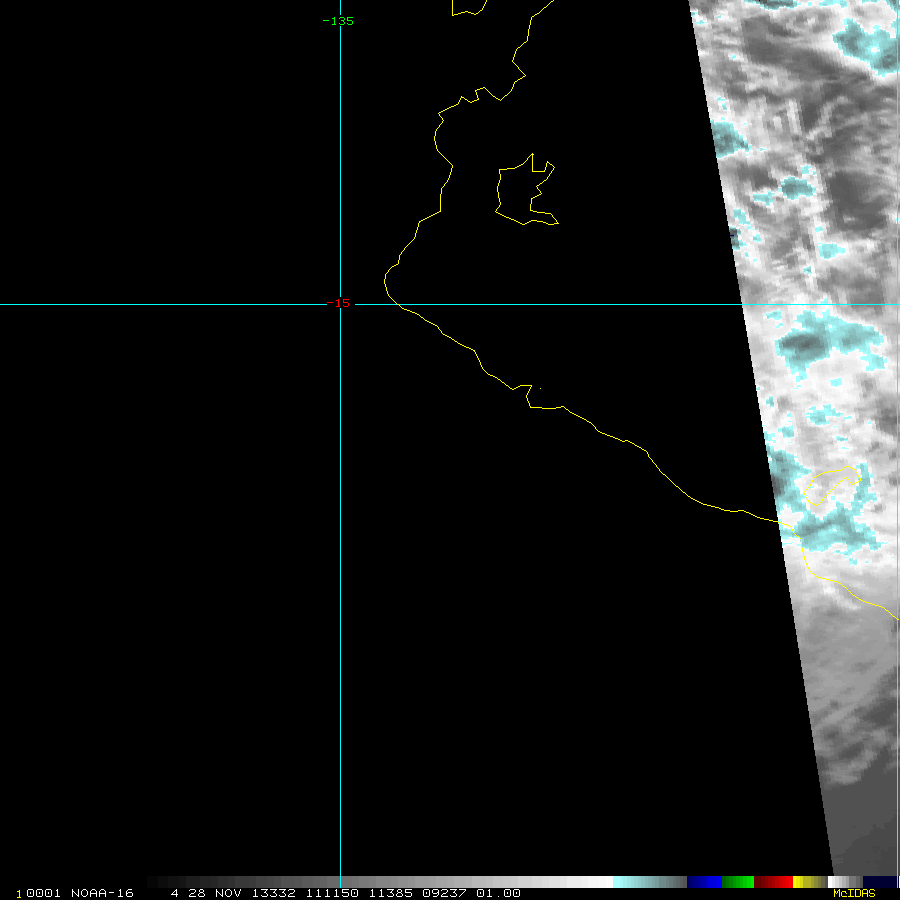Select the red segment of the color bar
This screenshot has height=900, width=900.
click(773, 882)
